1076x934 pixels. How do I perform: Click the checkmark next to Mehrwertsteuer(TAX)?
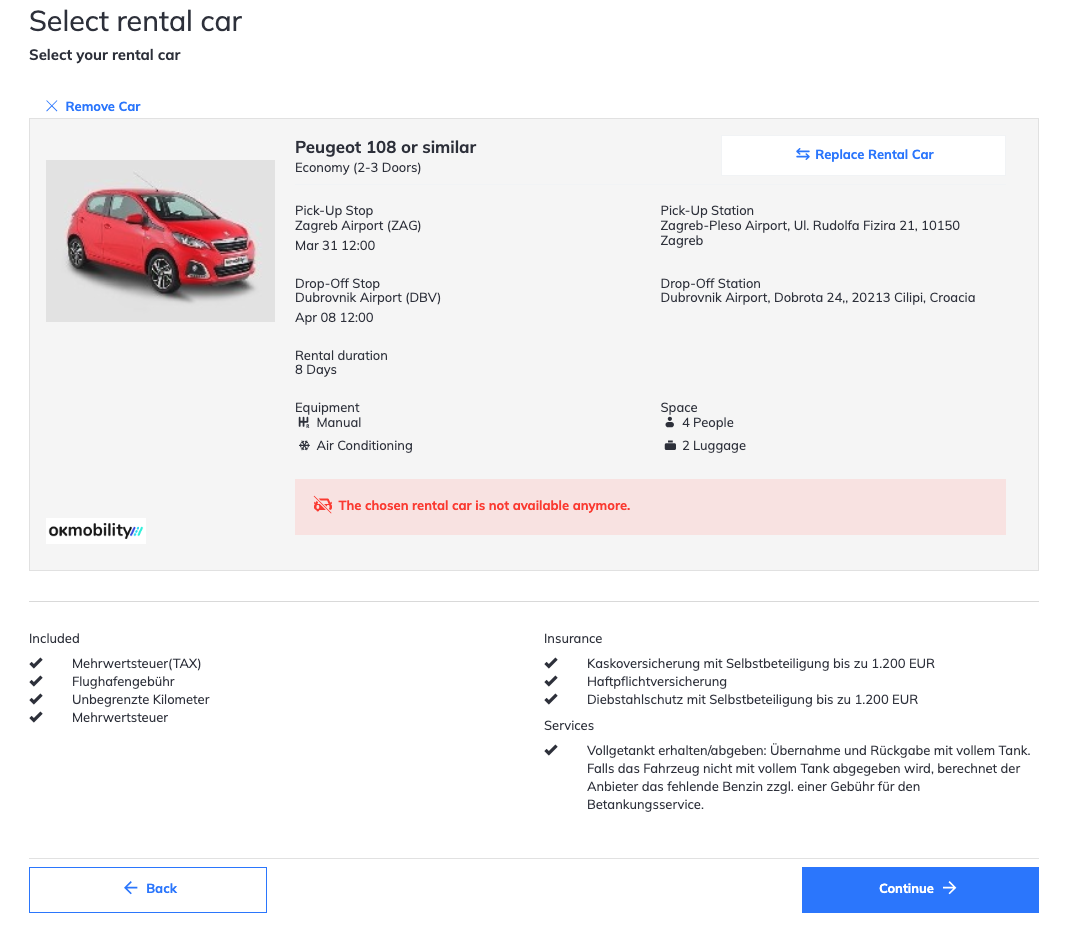[x=36, y=663]
